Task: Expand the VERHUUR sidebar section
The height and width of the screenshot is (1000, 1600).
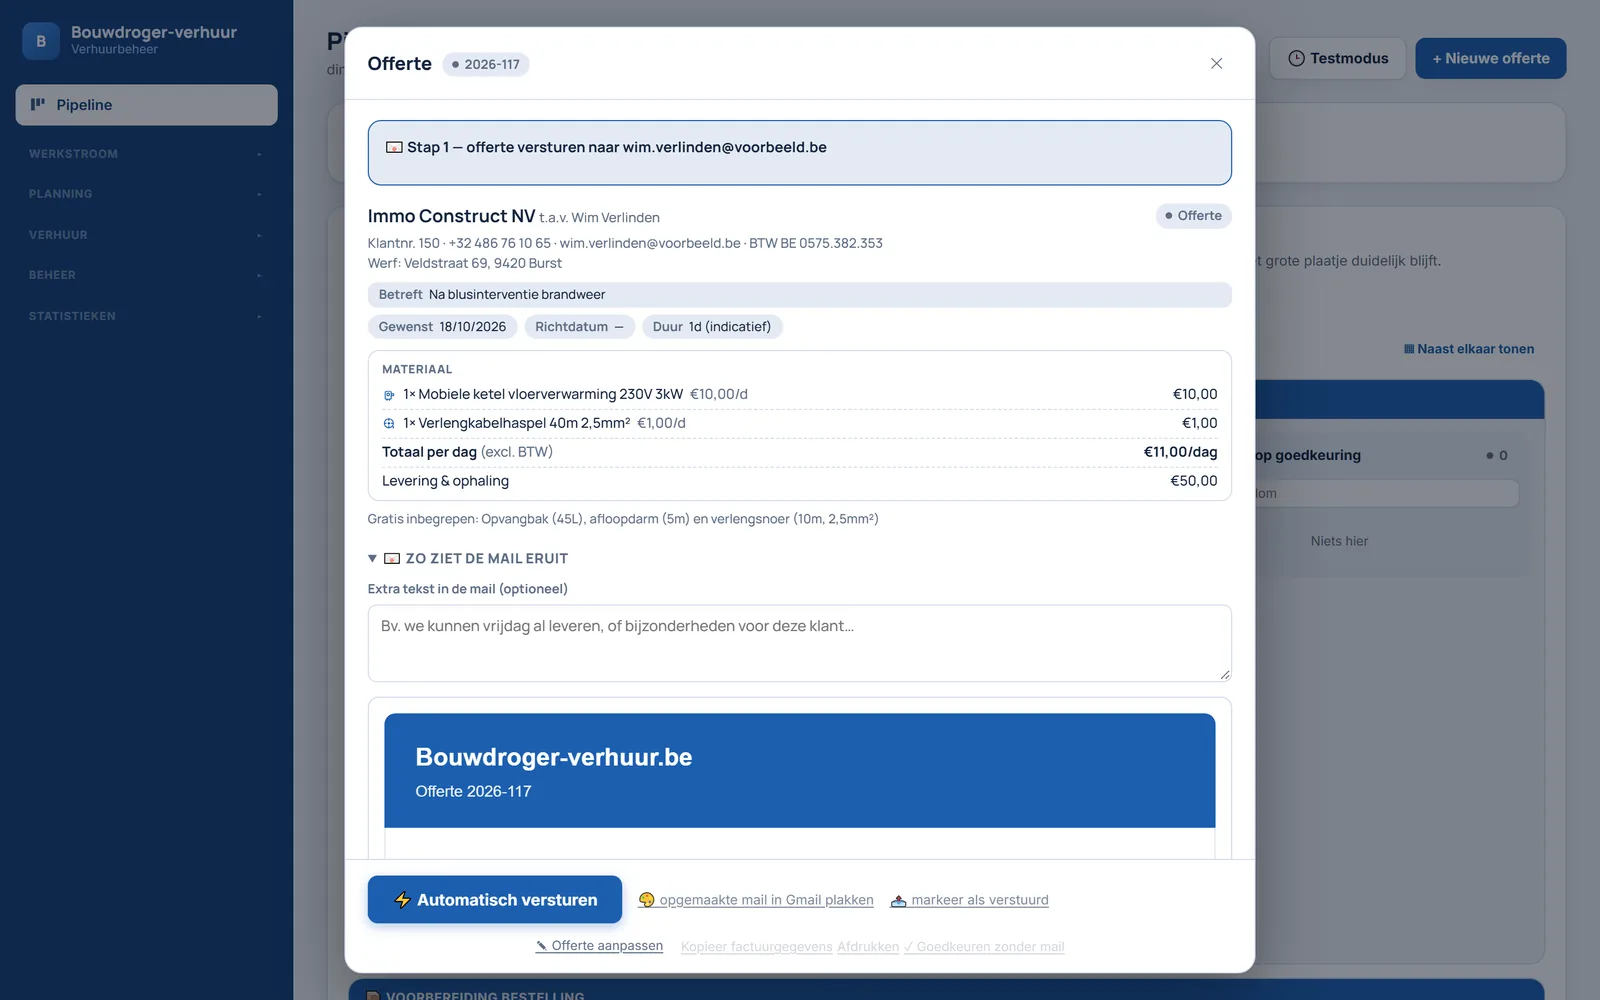Action: pyautogui.click(x=146, y=235)
